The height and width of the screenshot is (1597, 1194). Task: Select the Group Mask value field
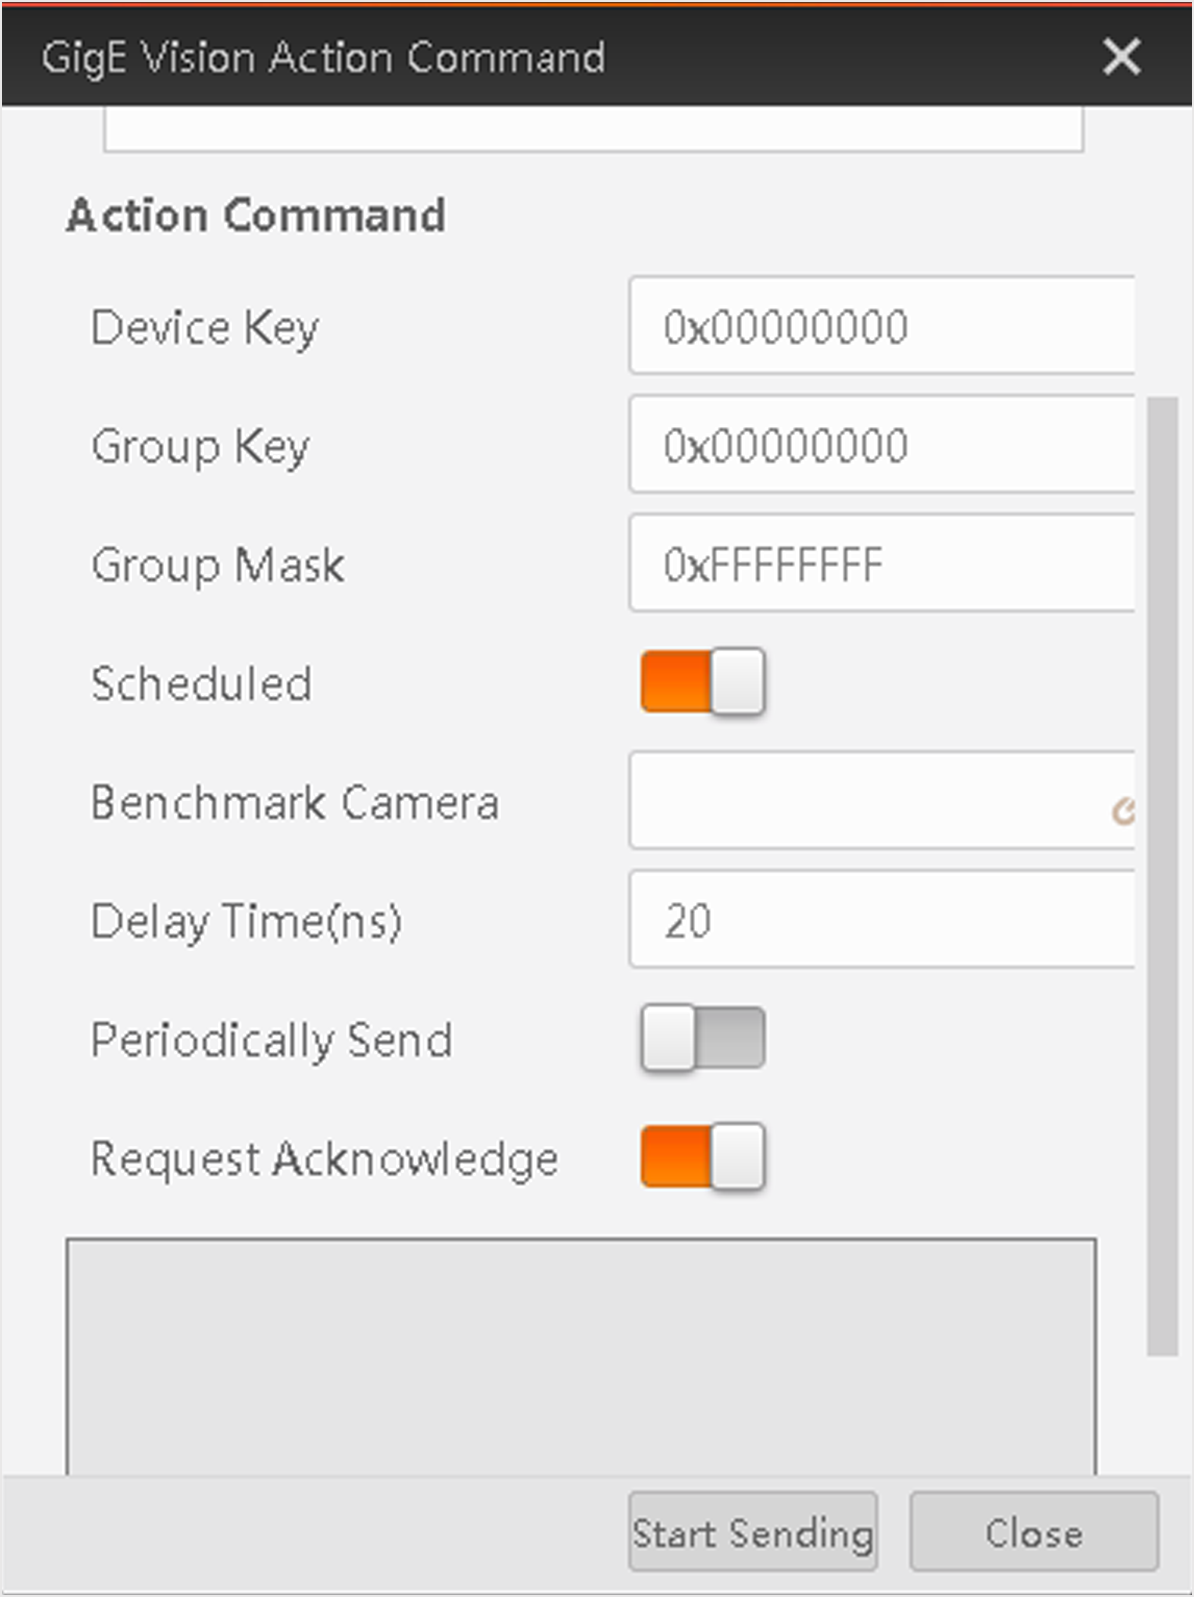[882, 564]
